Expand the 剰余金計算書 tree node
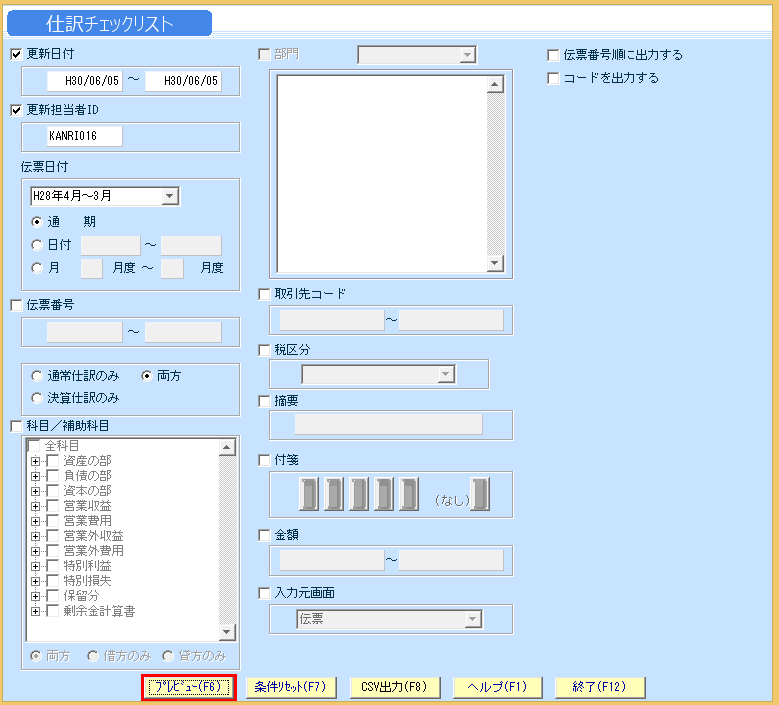 [x=35, y=611]
